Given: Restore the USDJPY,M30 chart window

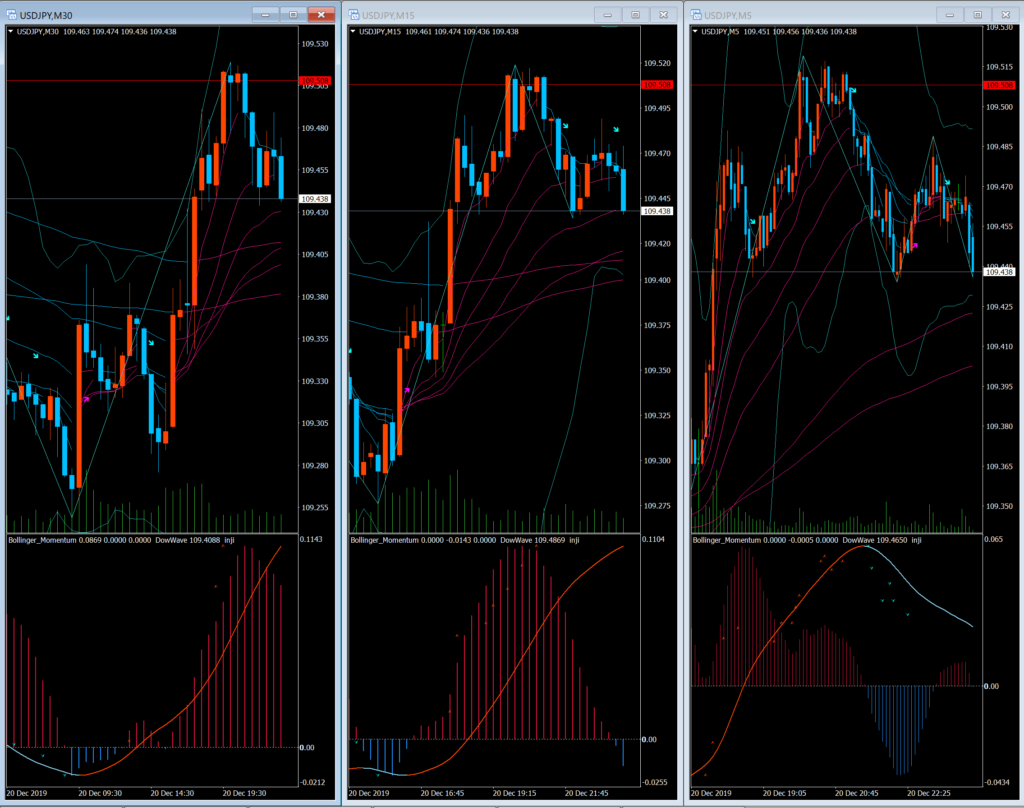Looking at the screenshot, I should (x=292, y=15).
